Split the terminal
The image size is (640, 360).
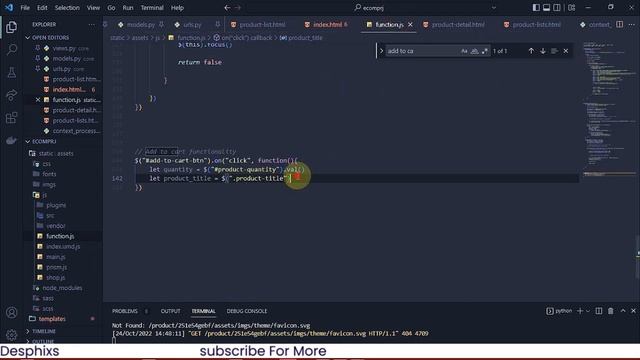(598, 311)
